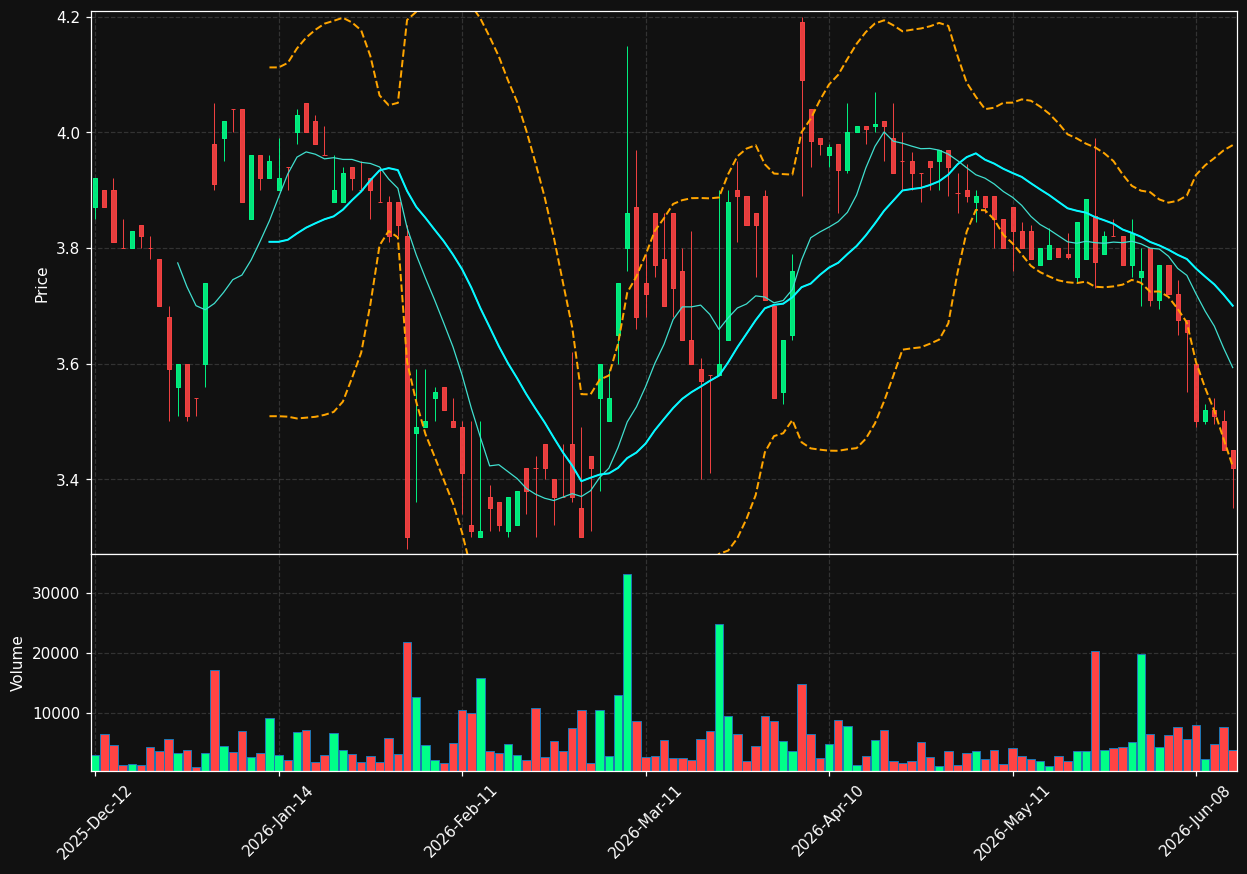Image resolution: width=1247 pixels, height=874 pixels.
Task: Click the Price axis title
Action: [42, 284]
